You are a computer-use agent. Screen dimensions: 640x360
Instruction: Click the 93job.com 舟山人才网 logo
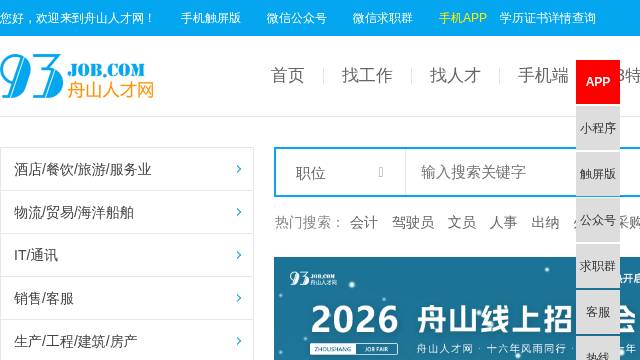click(x=77, y=76)
